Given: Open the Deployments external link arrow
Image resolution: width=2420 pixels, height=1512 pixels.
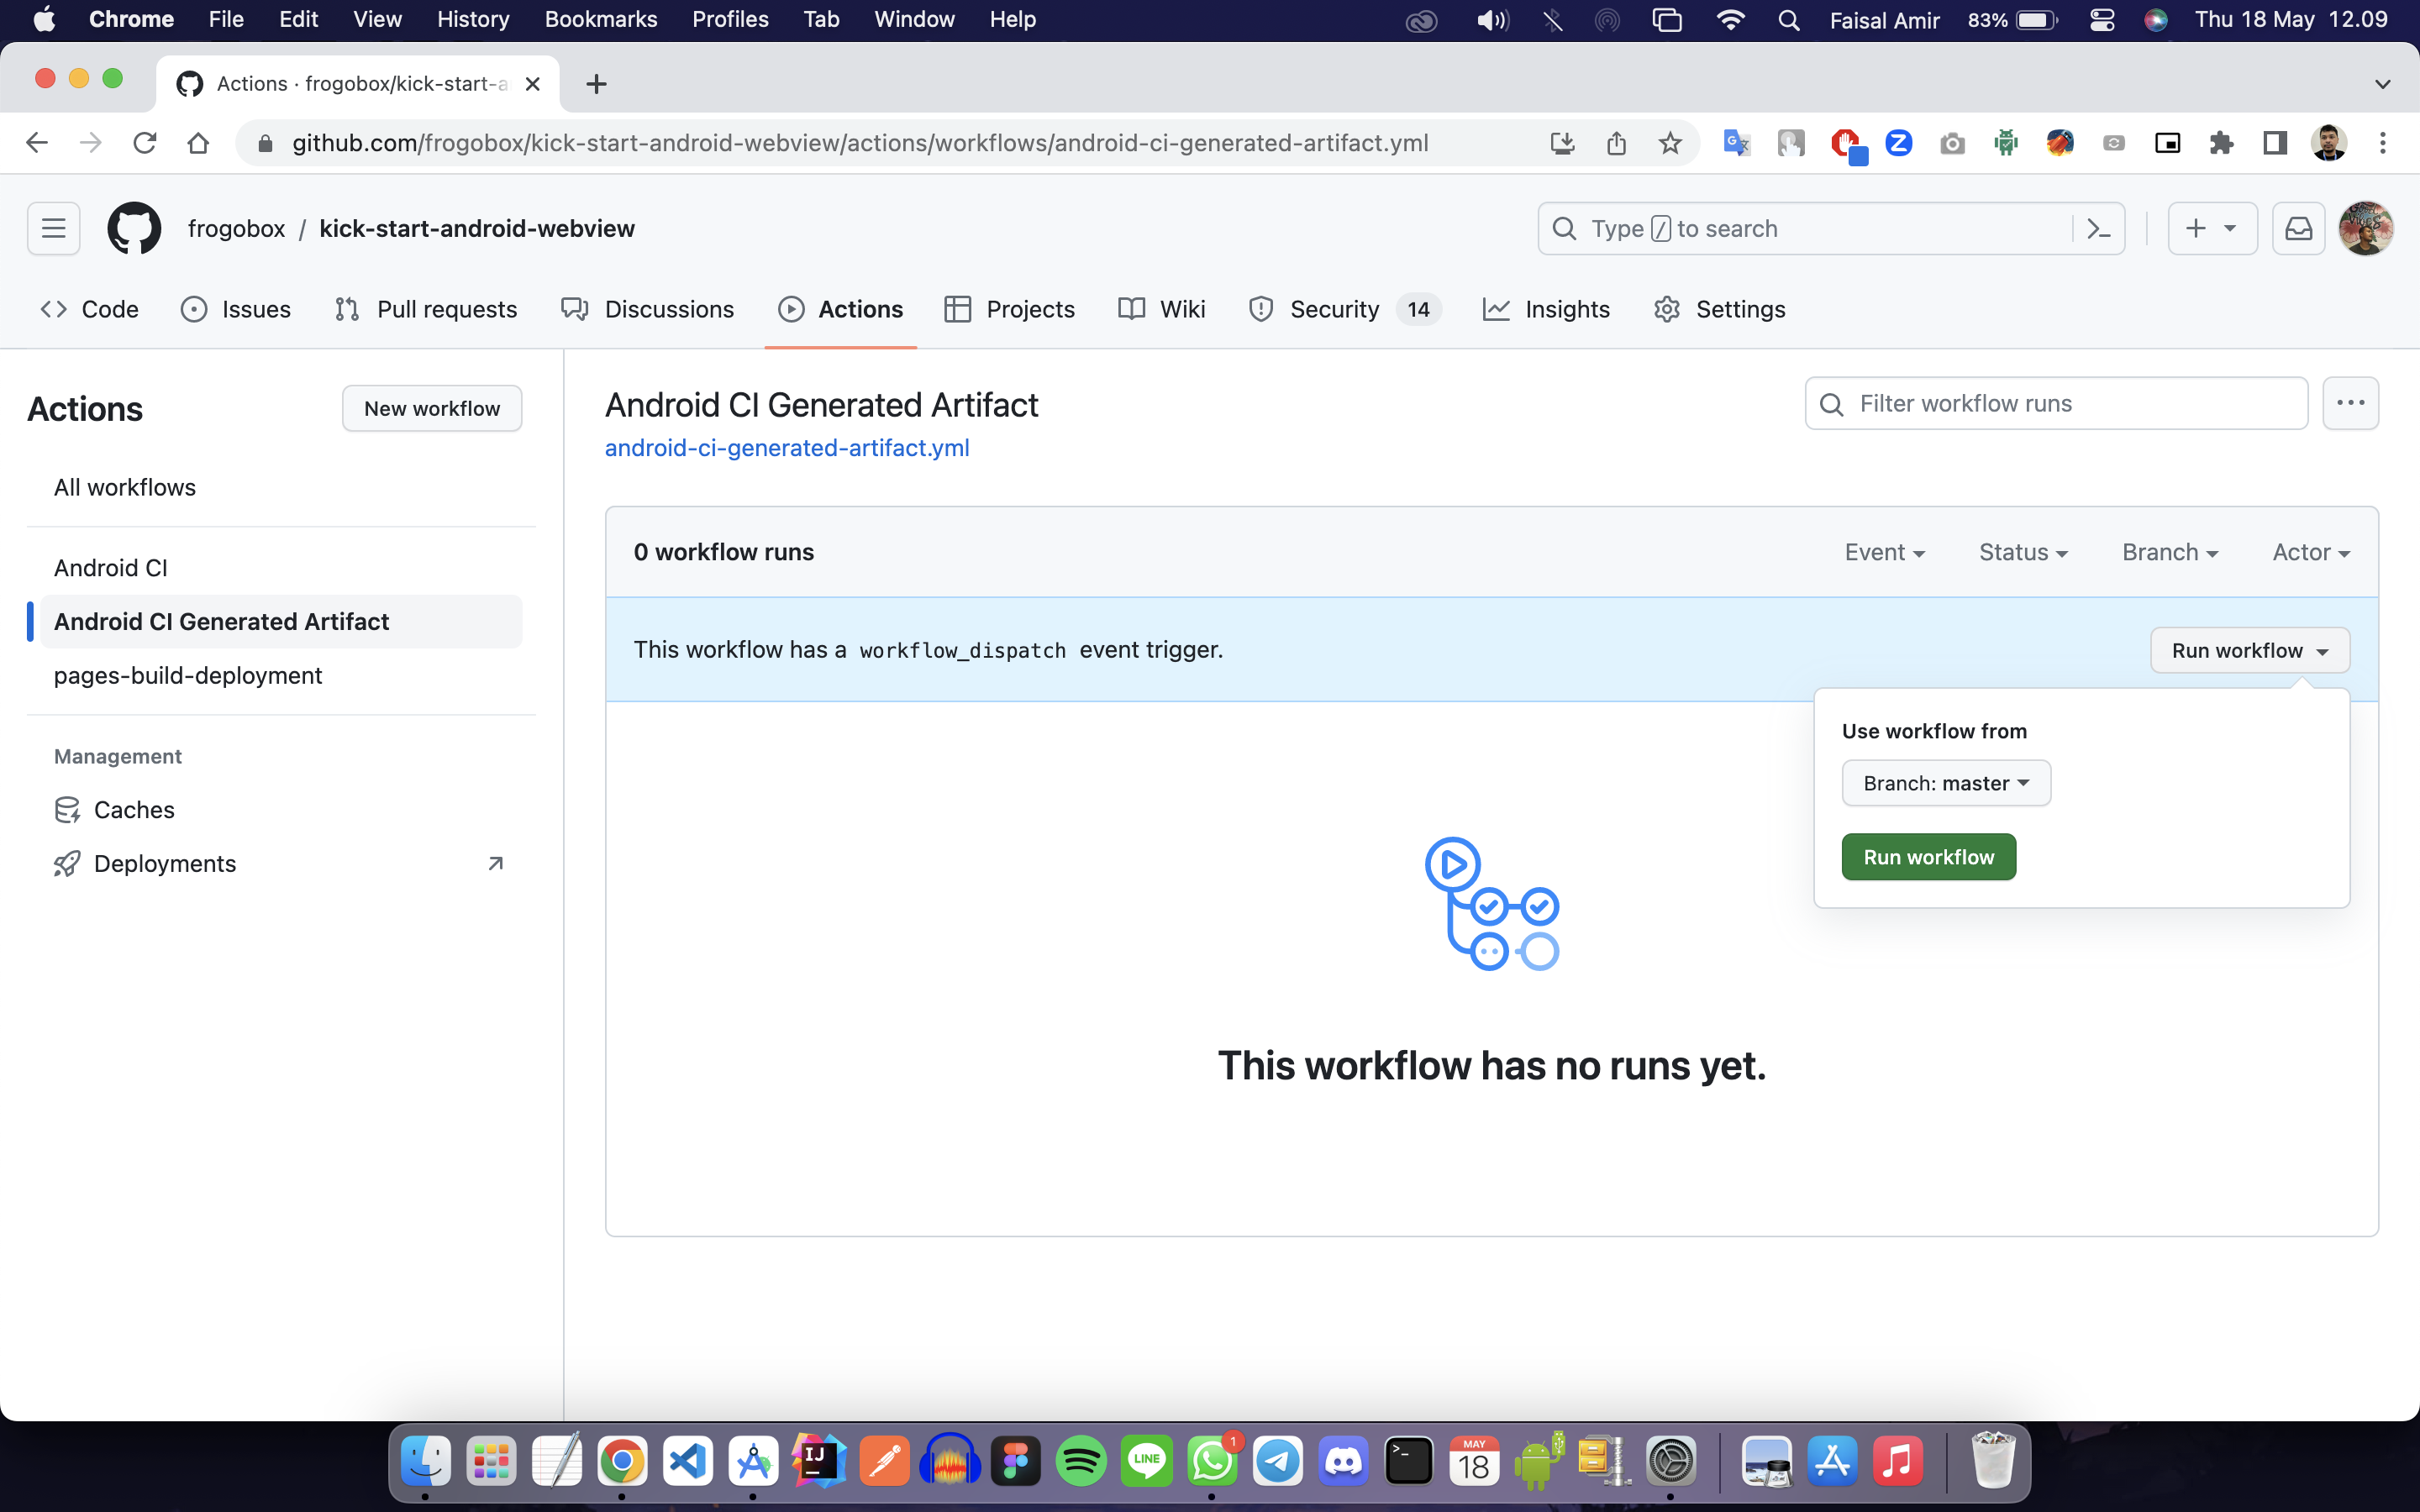Looking at the screenshot, I should [x=495, y=863].
